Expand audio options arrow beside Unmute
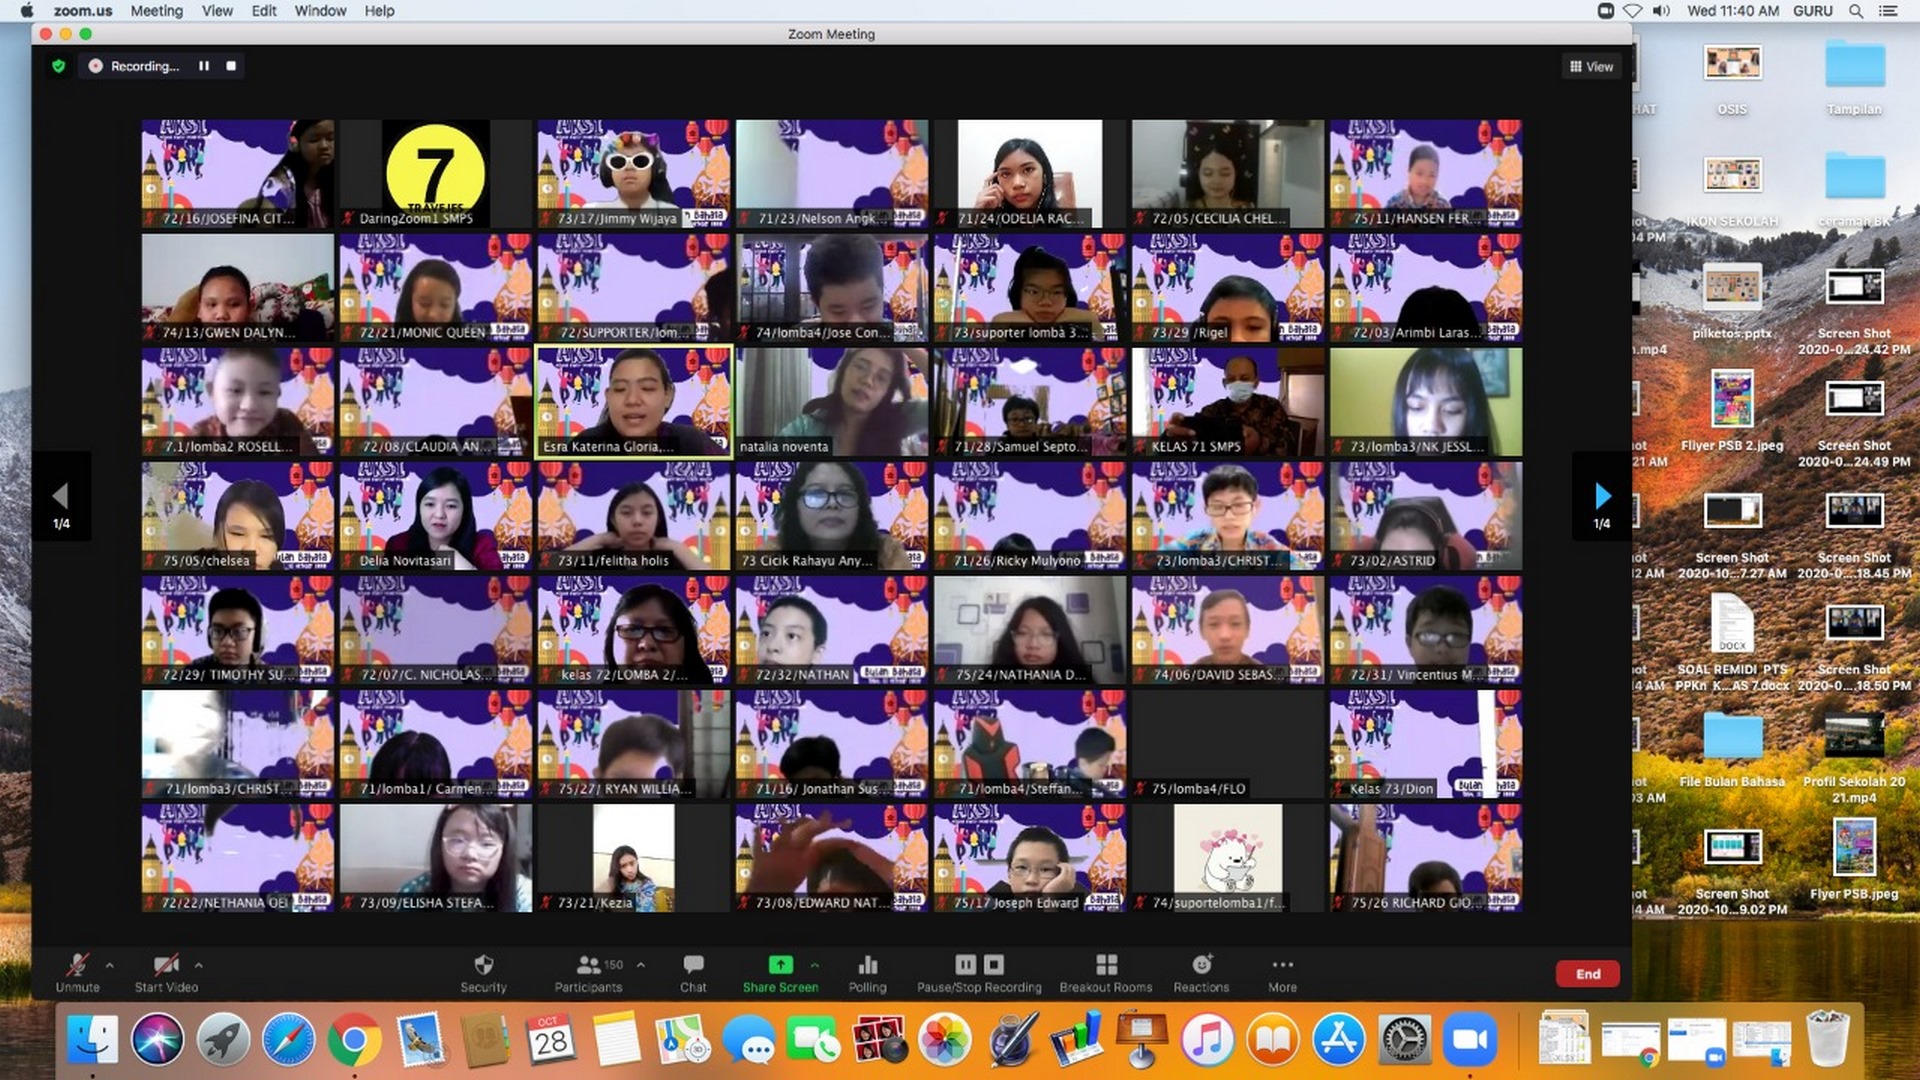The image size is (1920, 1080). 110,965
